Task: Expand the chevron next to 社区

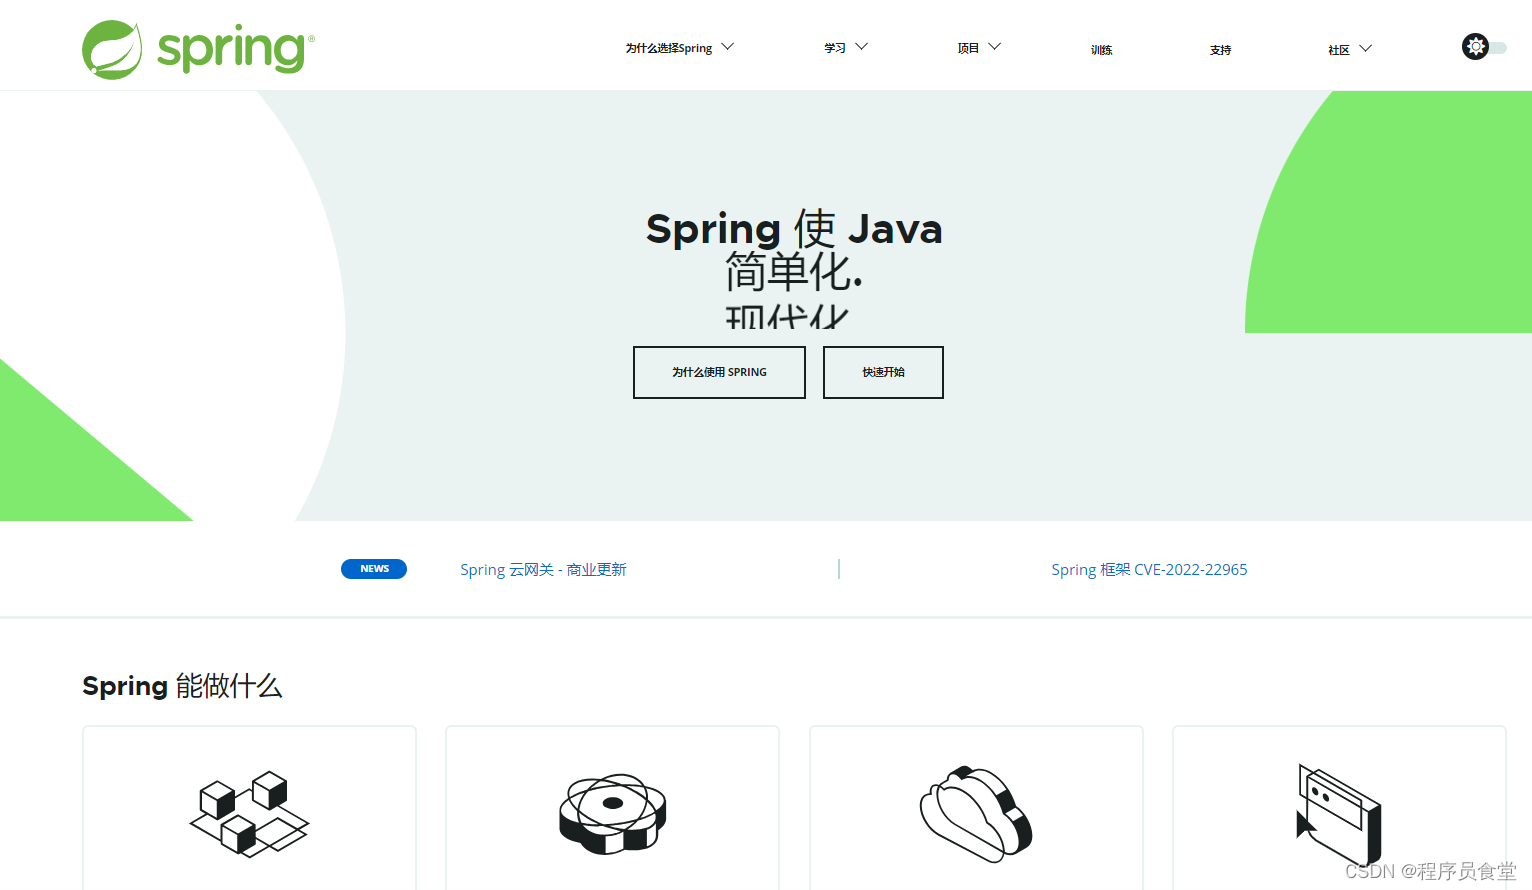Action: pyautogui.click(x=1366, y=48)
